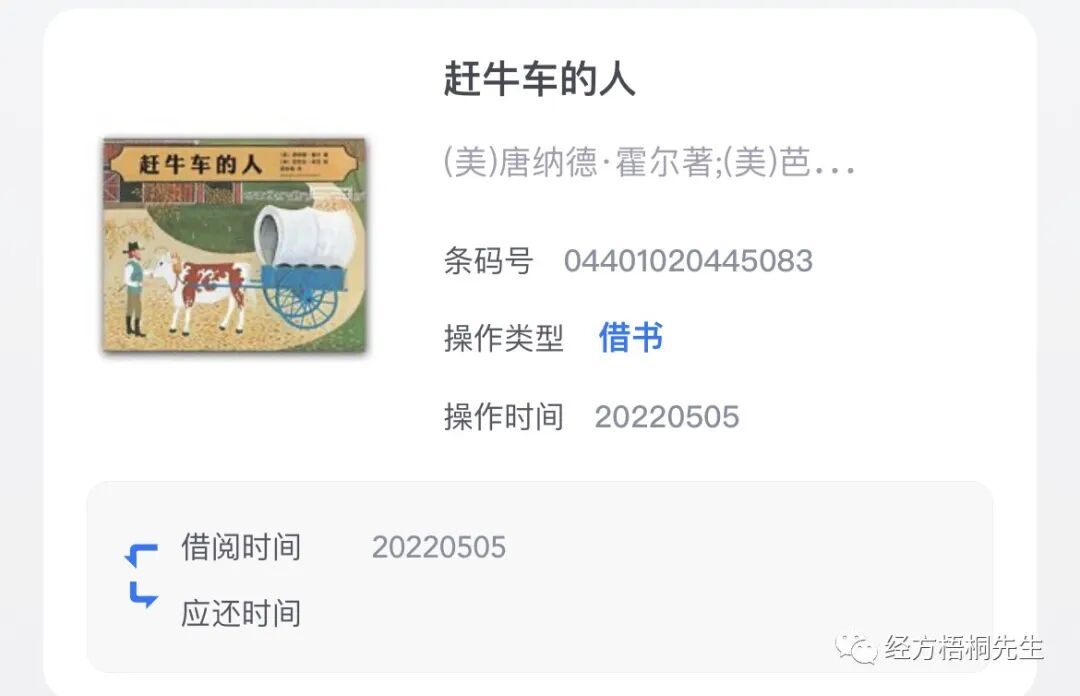Select barcode number 04401020445083

click(688, 261)
